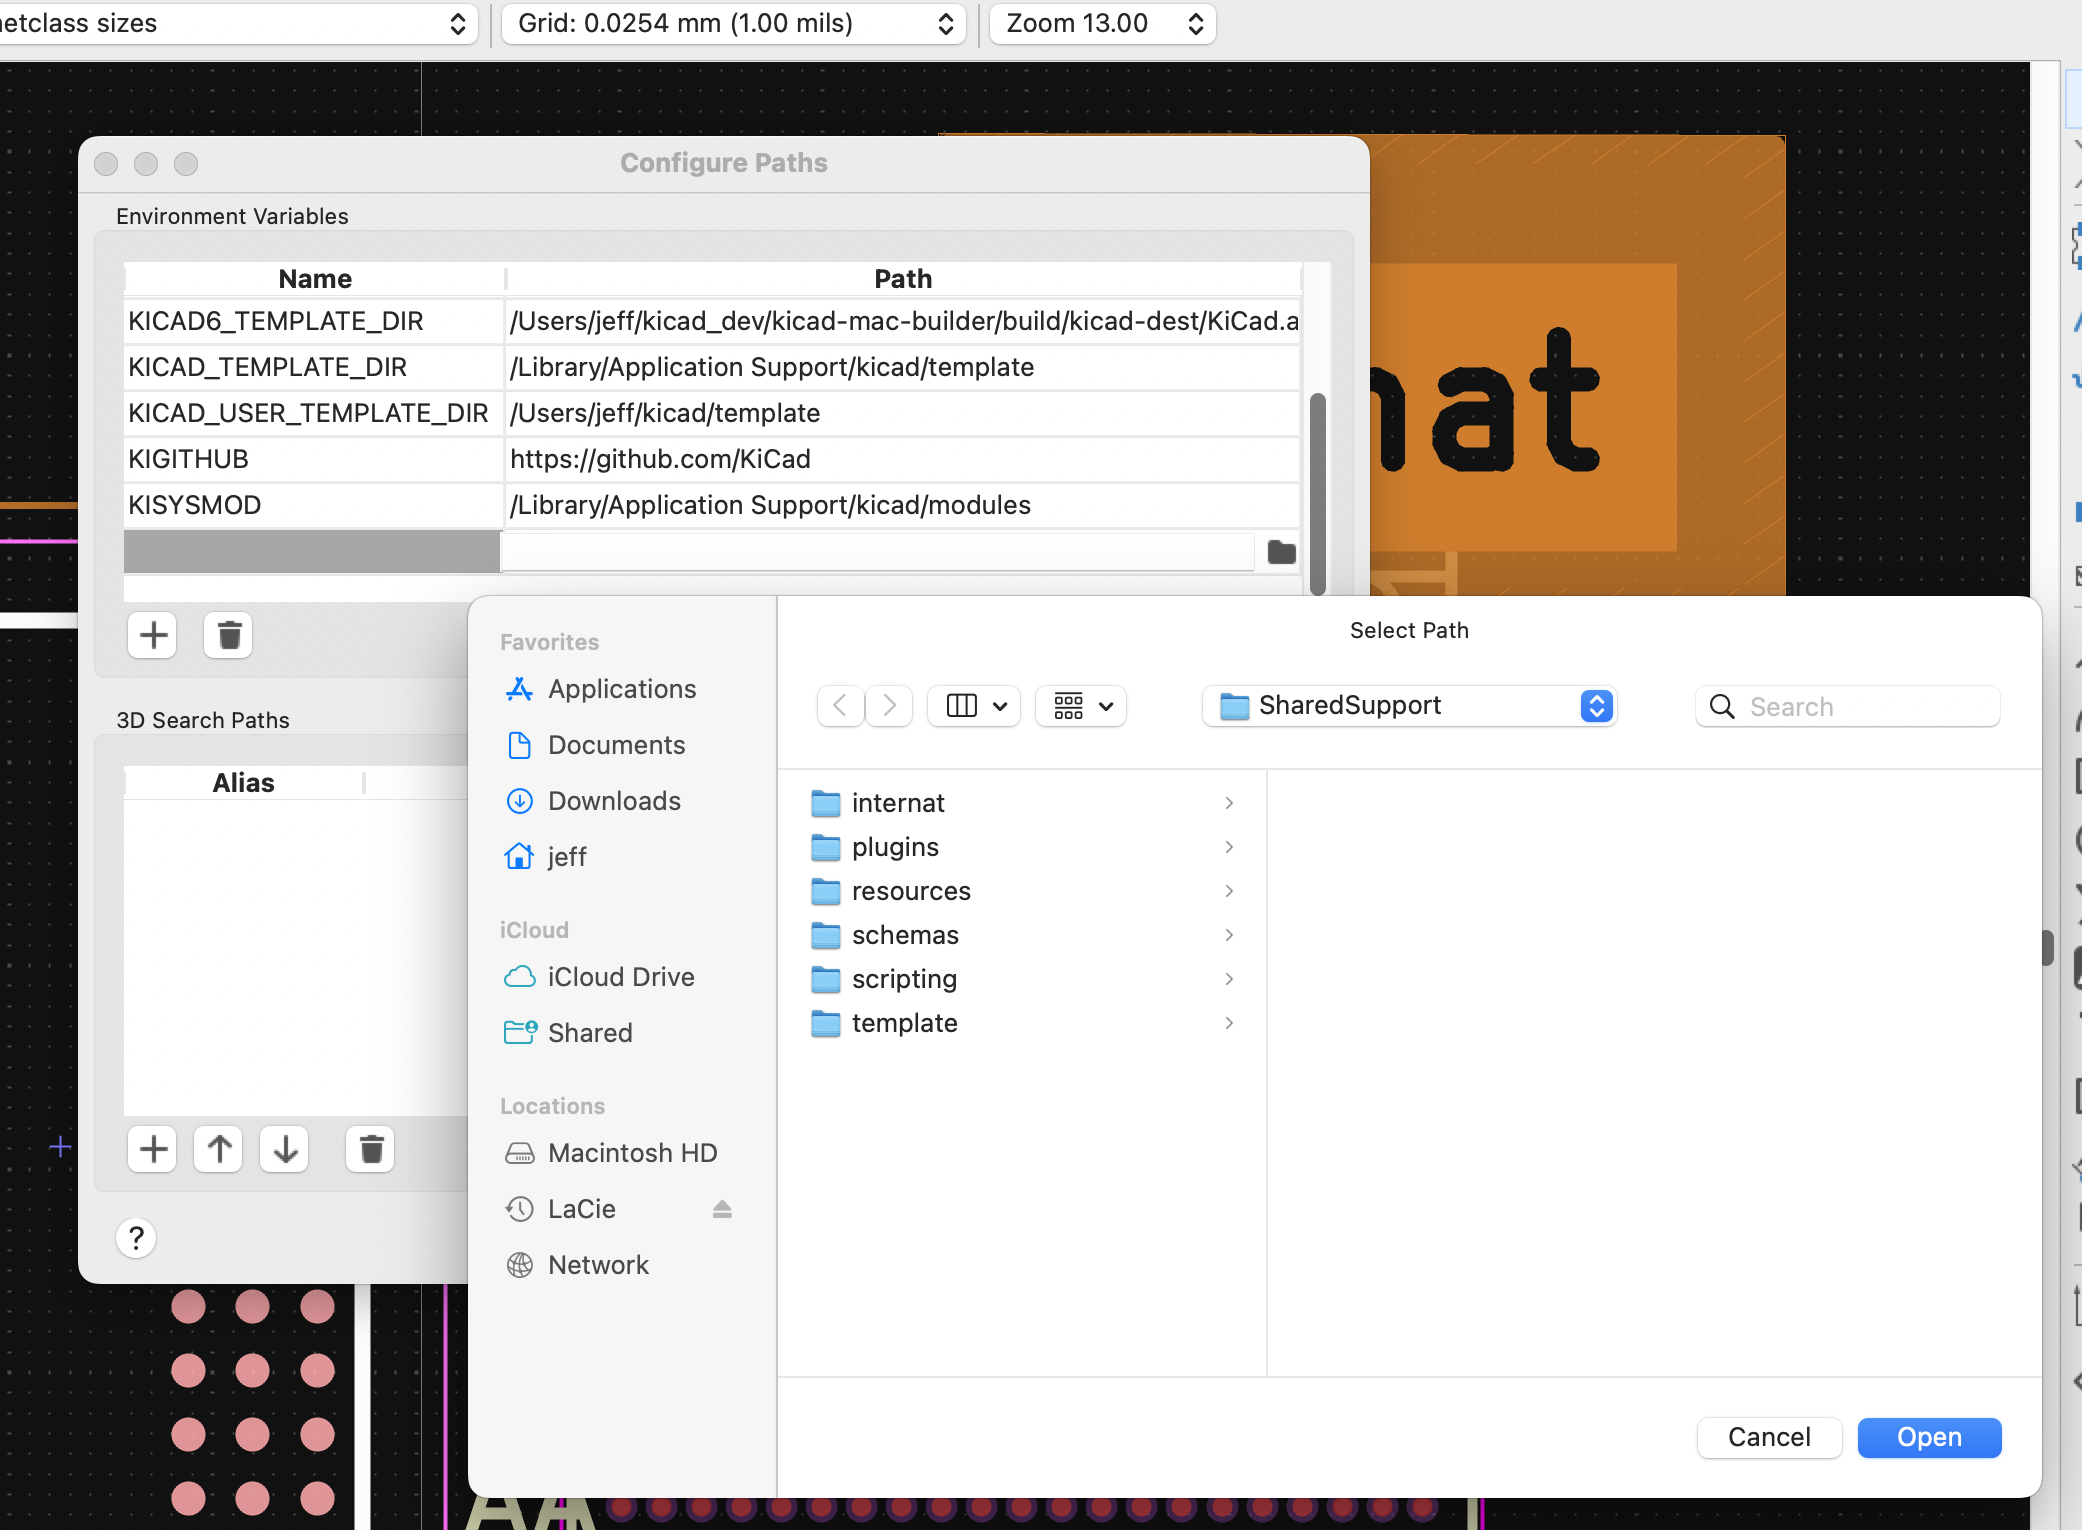This screenshot has width=2082, height=1530.
Task: Open Downloads from the sidebar
Action: [614, 800]
